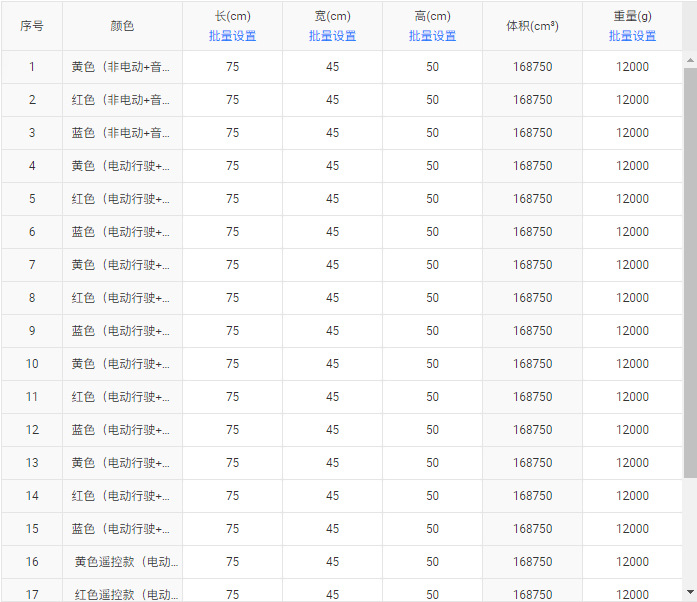Select color cell 红色（非电动+音... in row 2
The width and height of the screenshot is (697, 602).
(x=120, y=100)
